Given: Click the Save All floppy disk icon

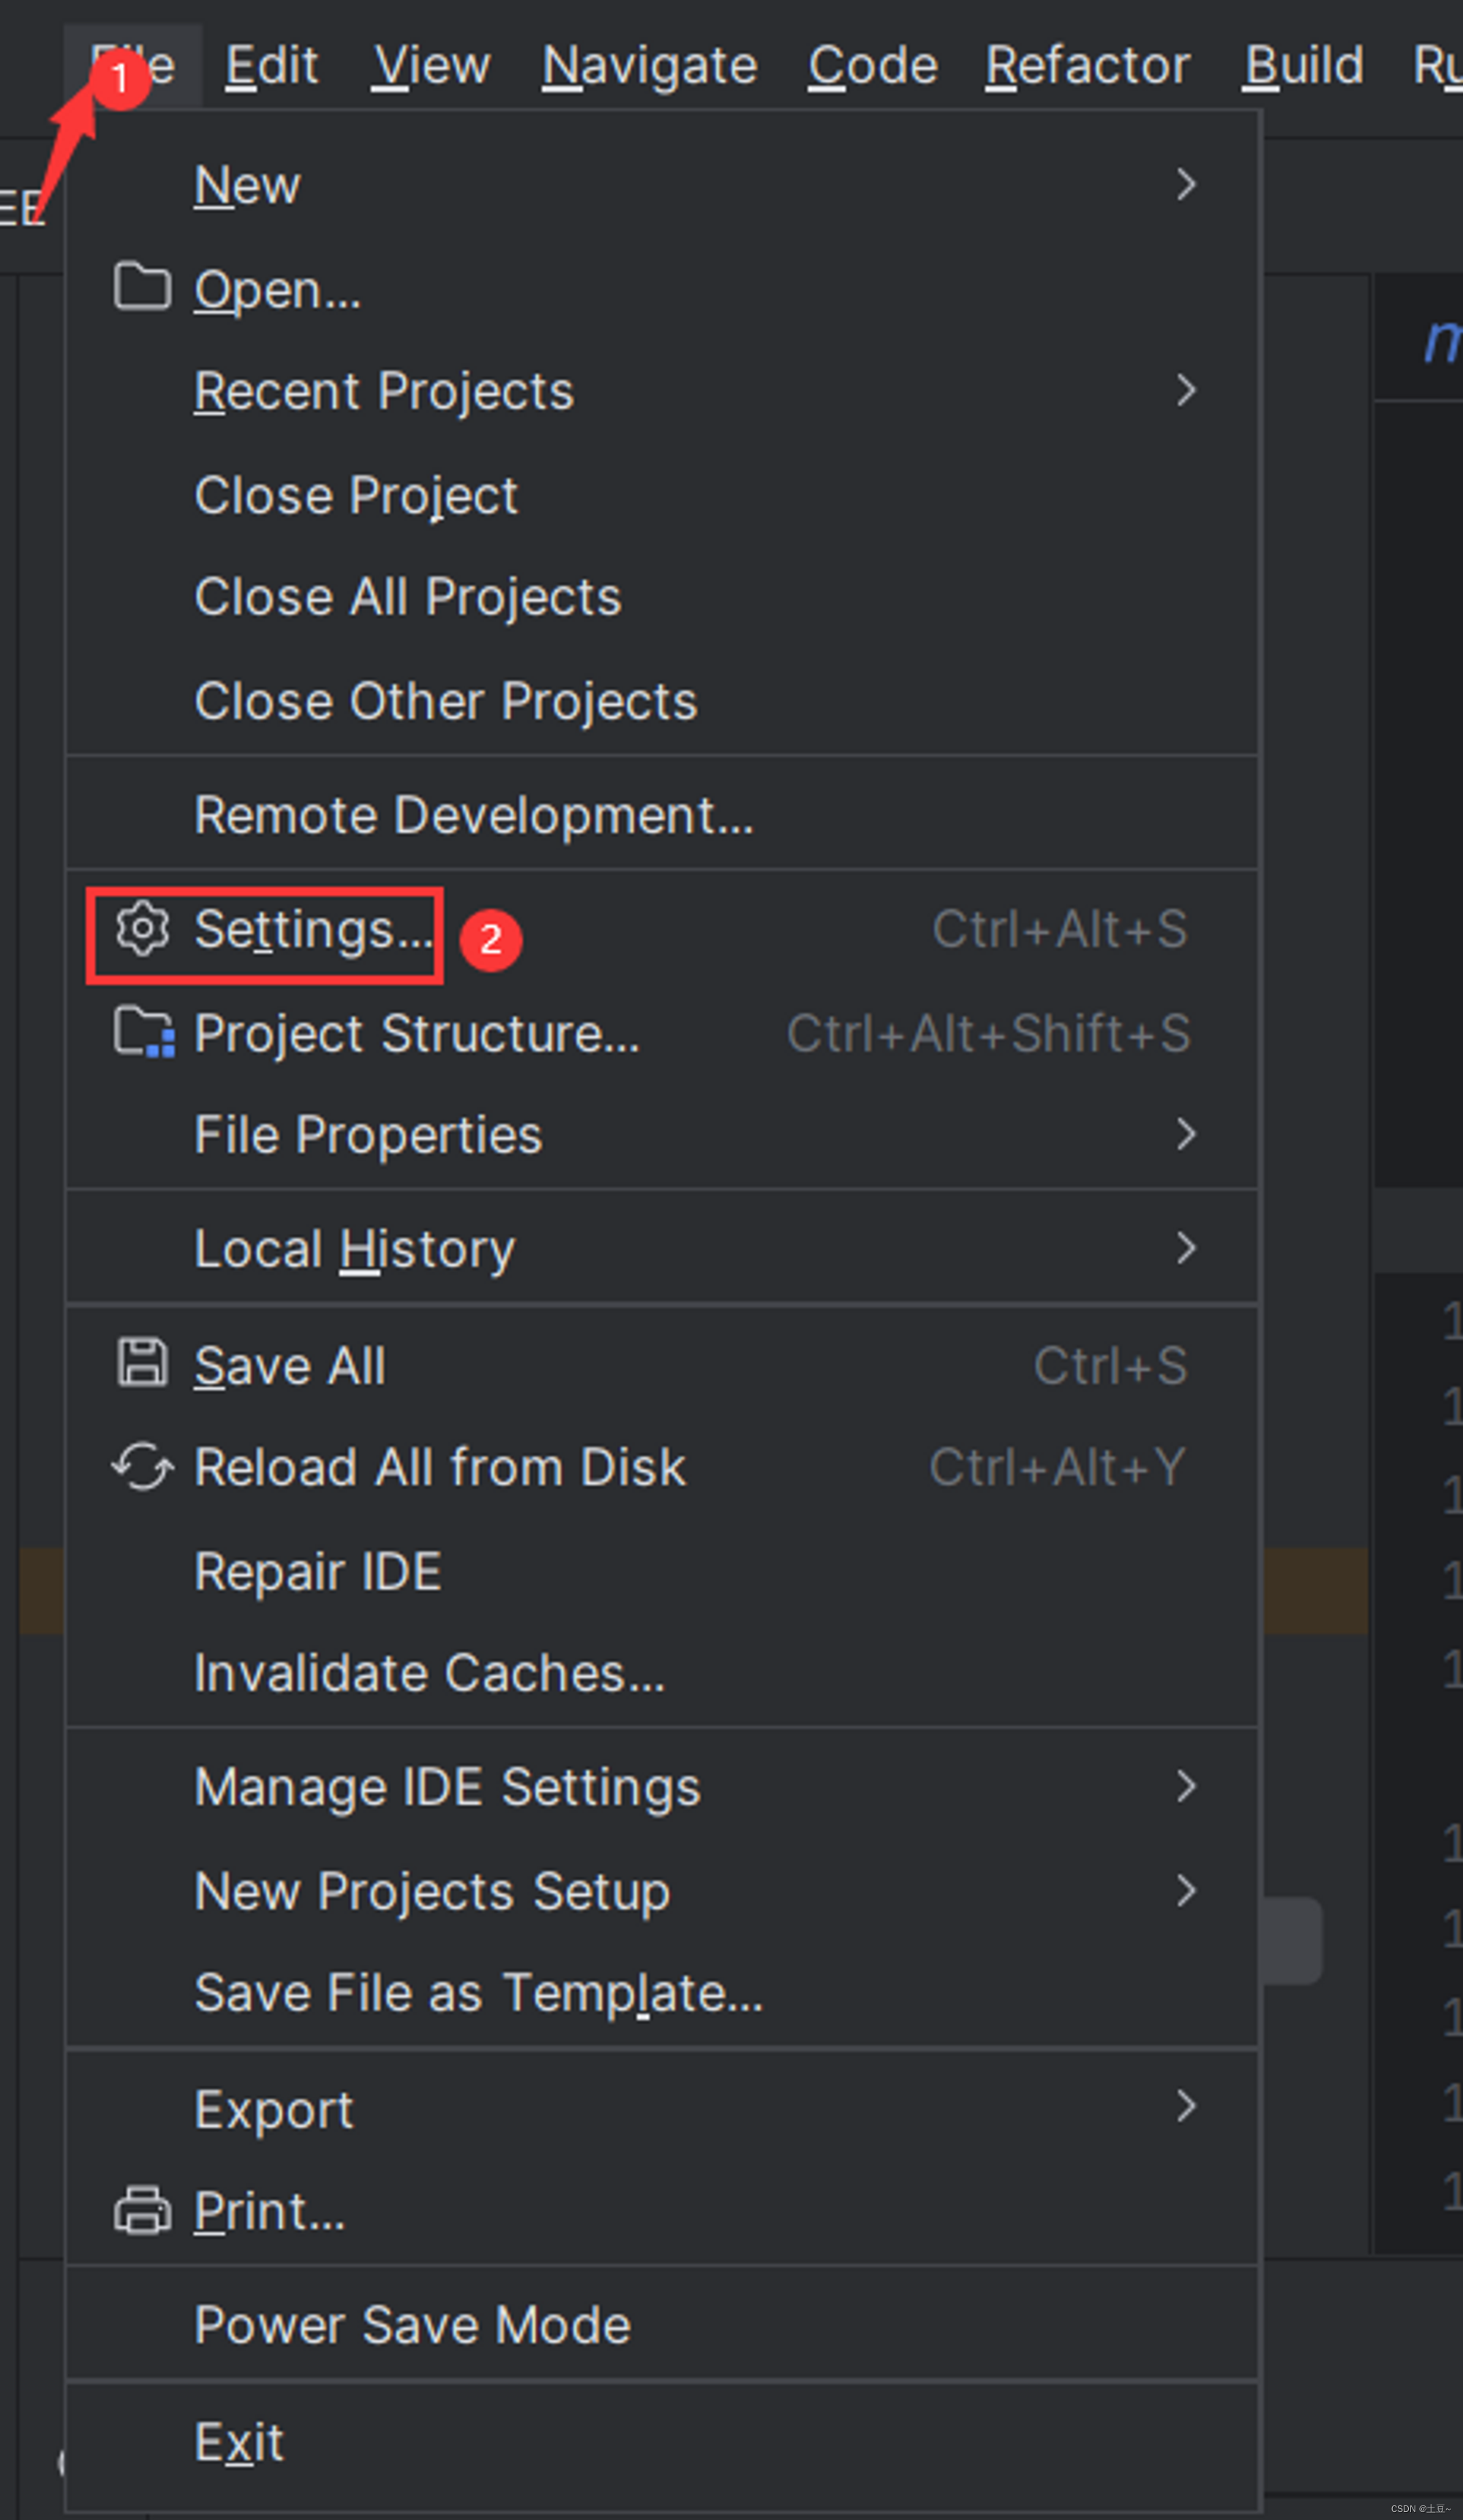Looking at the screenshot, I should pos(142,1364).
